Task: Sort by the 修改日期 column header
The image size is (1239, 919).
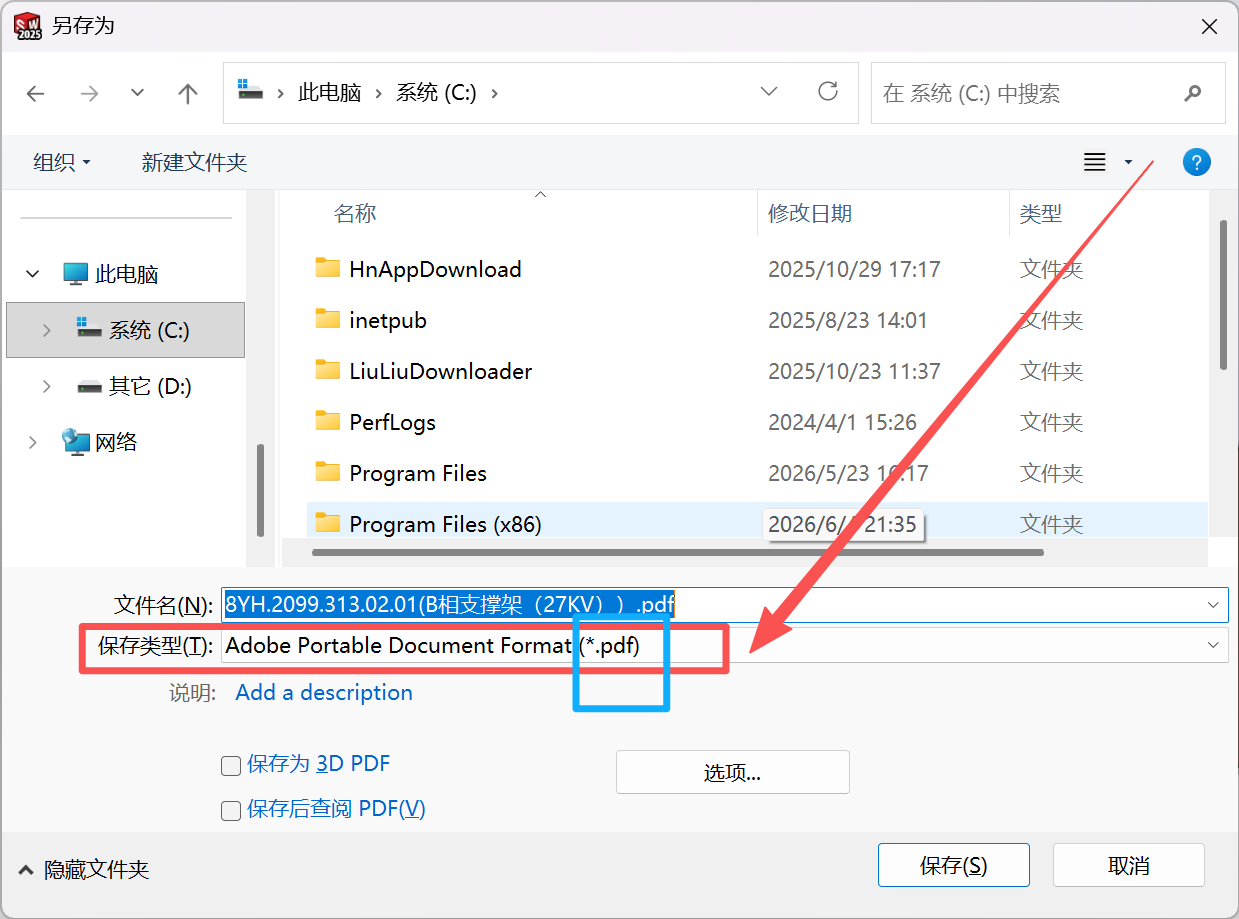Action: (810, 213)
